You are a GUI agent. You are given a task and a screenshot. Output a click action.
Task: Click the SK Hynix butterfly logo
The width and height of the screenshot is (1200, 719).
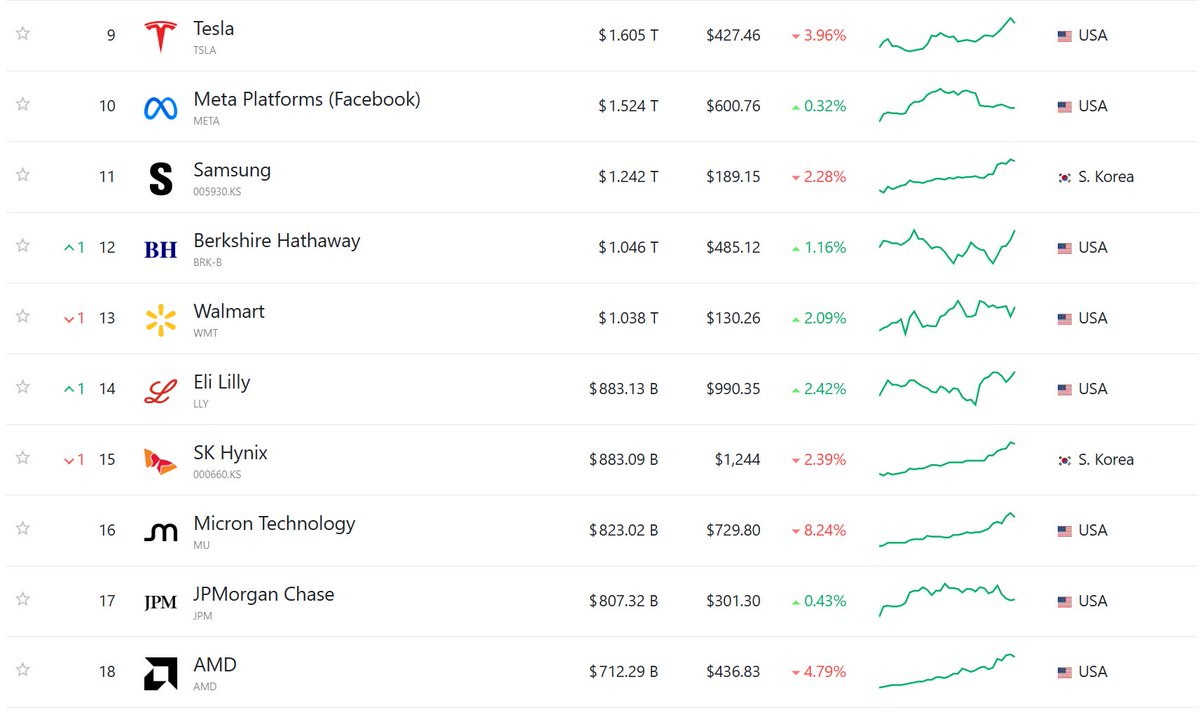[x=160, y=461]
